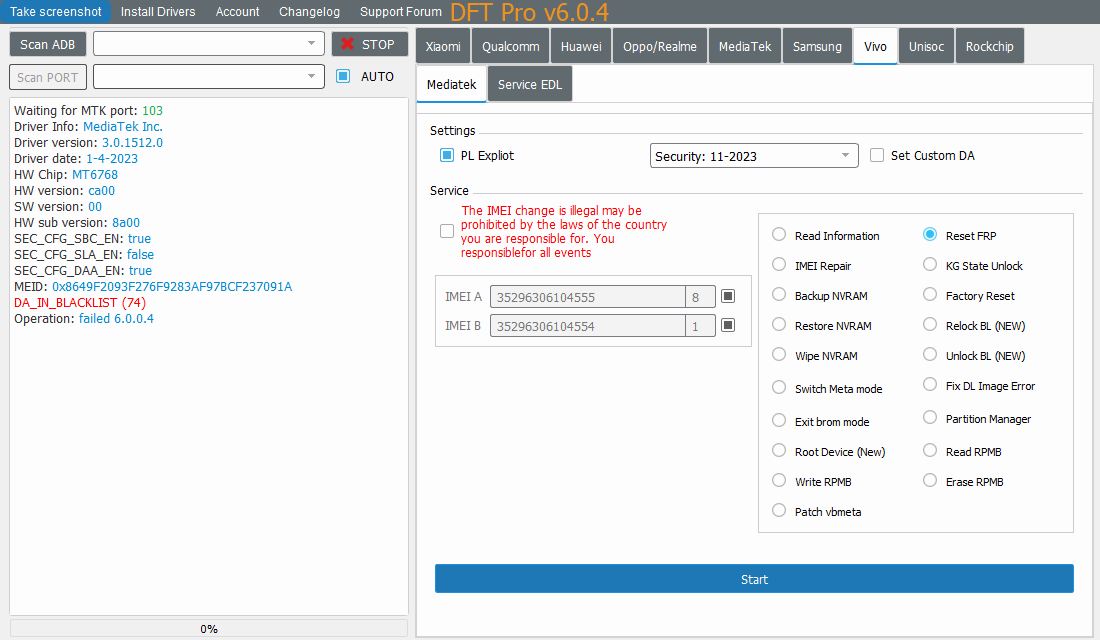Screen dimensions: 1100x640
Task: Toggle the square box beside IMEI A
Action: (x=728, y=296)
